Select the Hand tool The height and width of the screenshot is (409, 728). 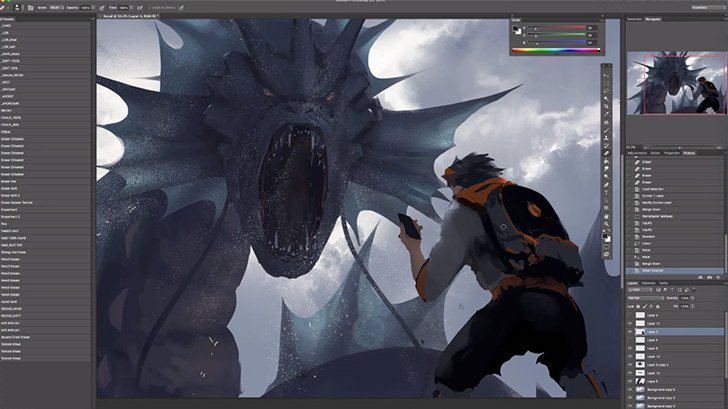pyautogui.click(x=606, y=217)
